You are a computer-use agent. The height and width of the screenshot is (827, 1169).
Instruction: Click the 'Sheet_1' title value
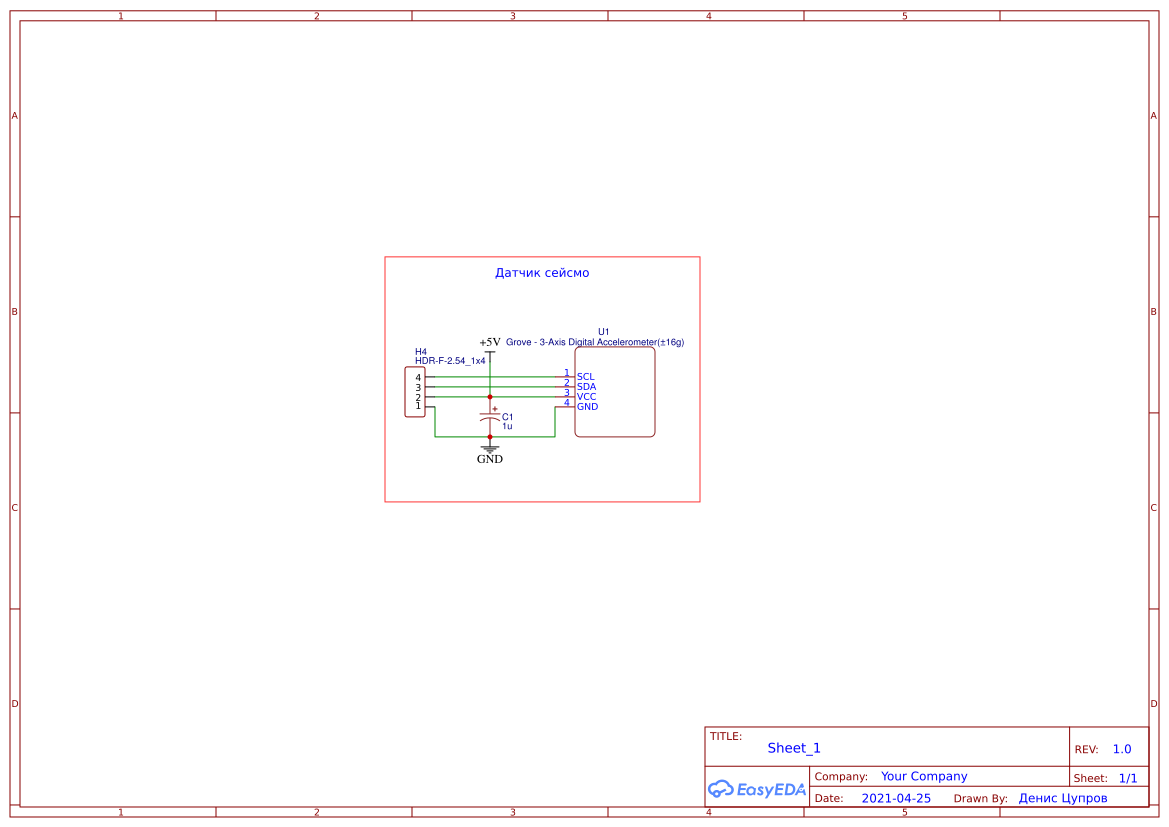794,748
